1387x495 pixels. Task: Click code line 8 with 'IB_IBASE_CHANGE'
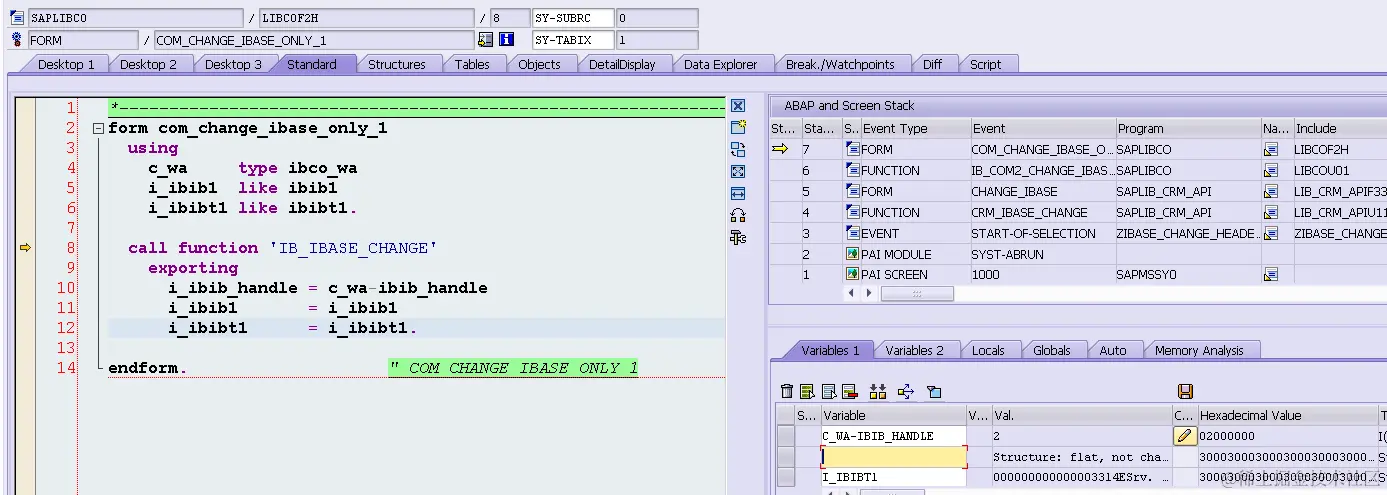coord(282,248)
